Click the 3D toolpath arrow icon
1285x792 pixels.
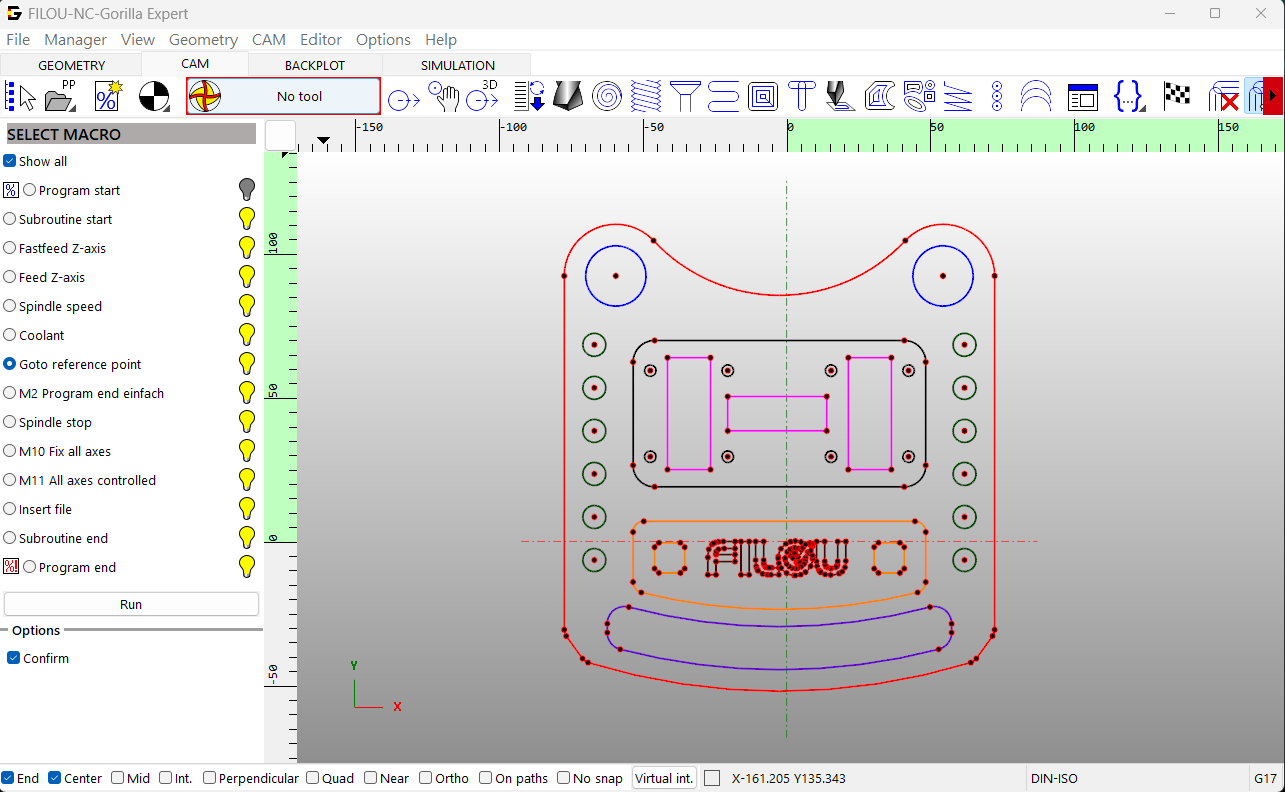click(x=483, y=96)
